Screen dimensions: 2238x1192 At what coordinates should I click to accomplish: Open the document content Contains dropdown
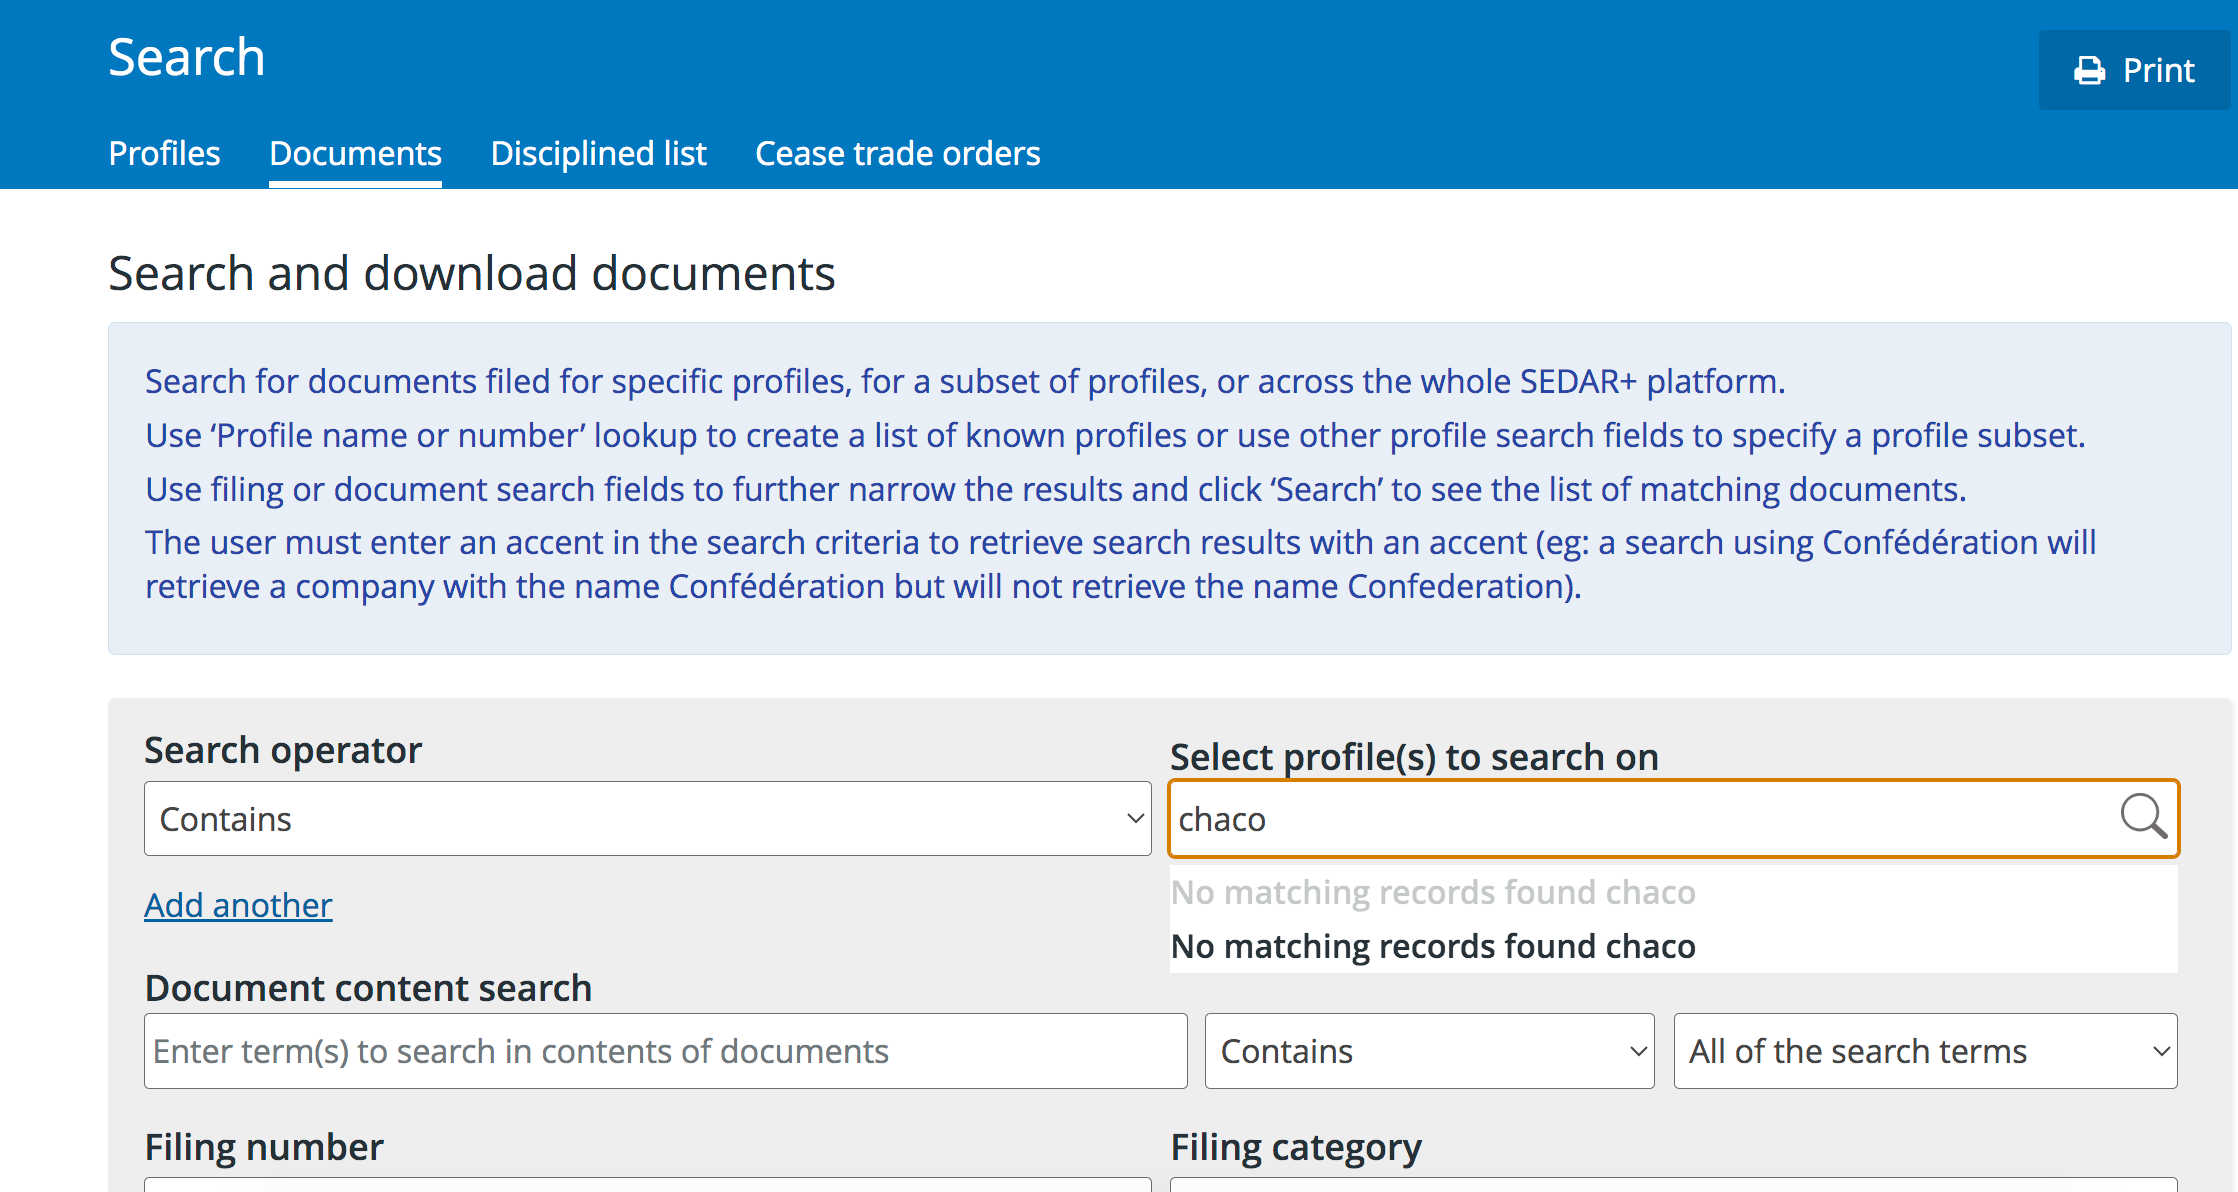point(1428,1051)
